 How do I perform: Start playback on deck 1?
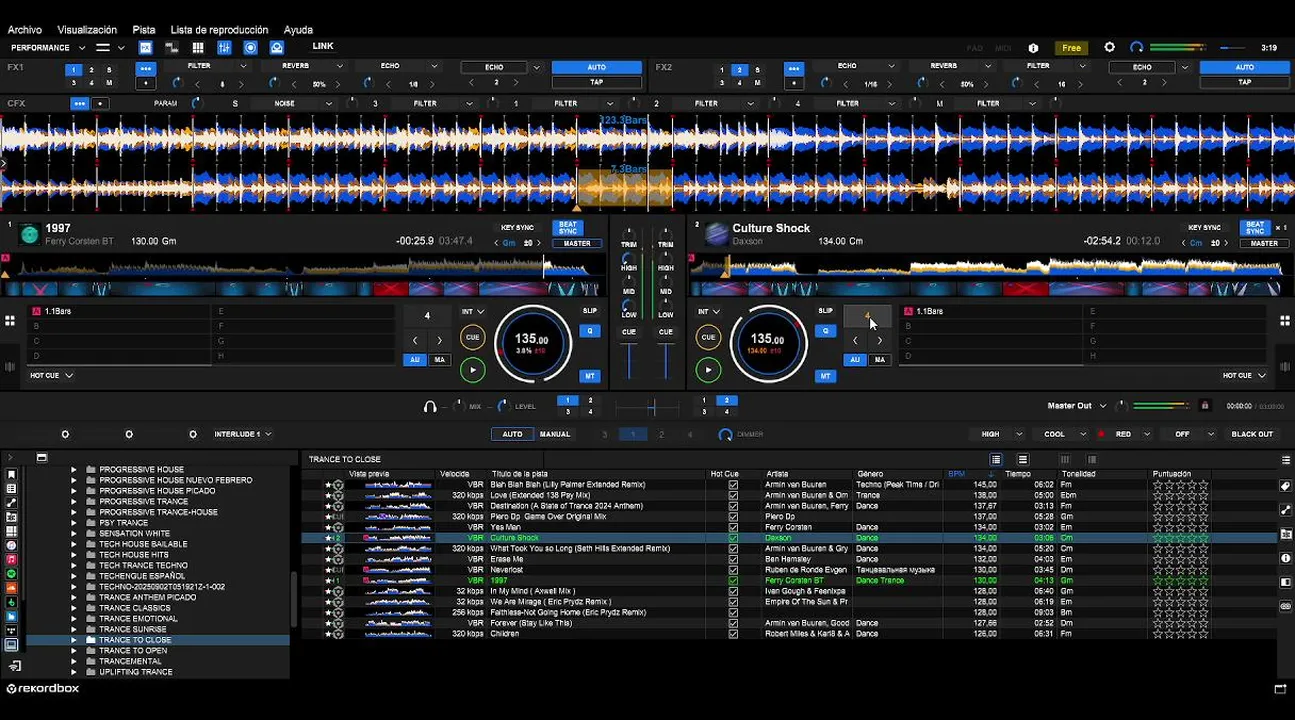[472, 370]
